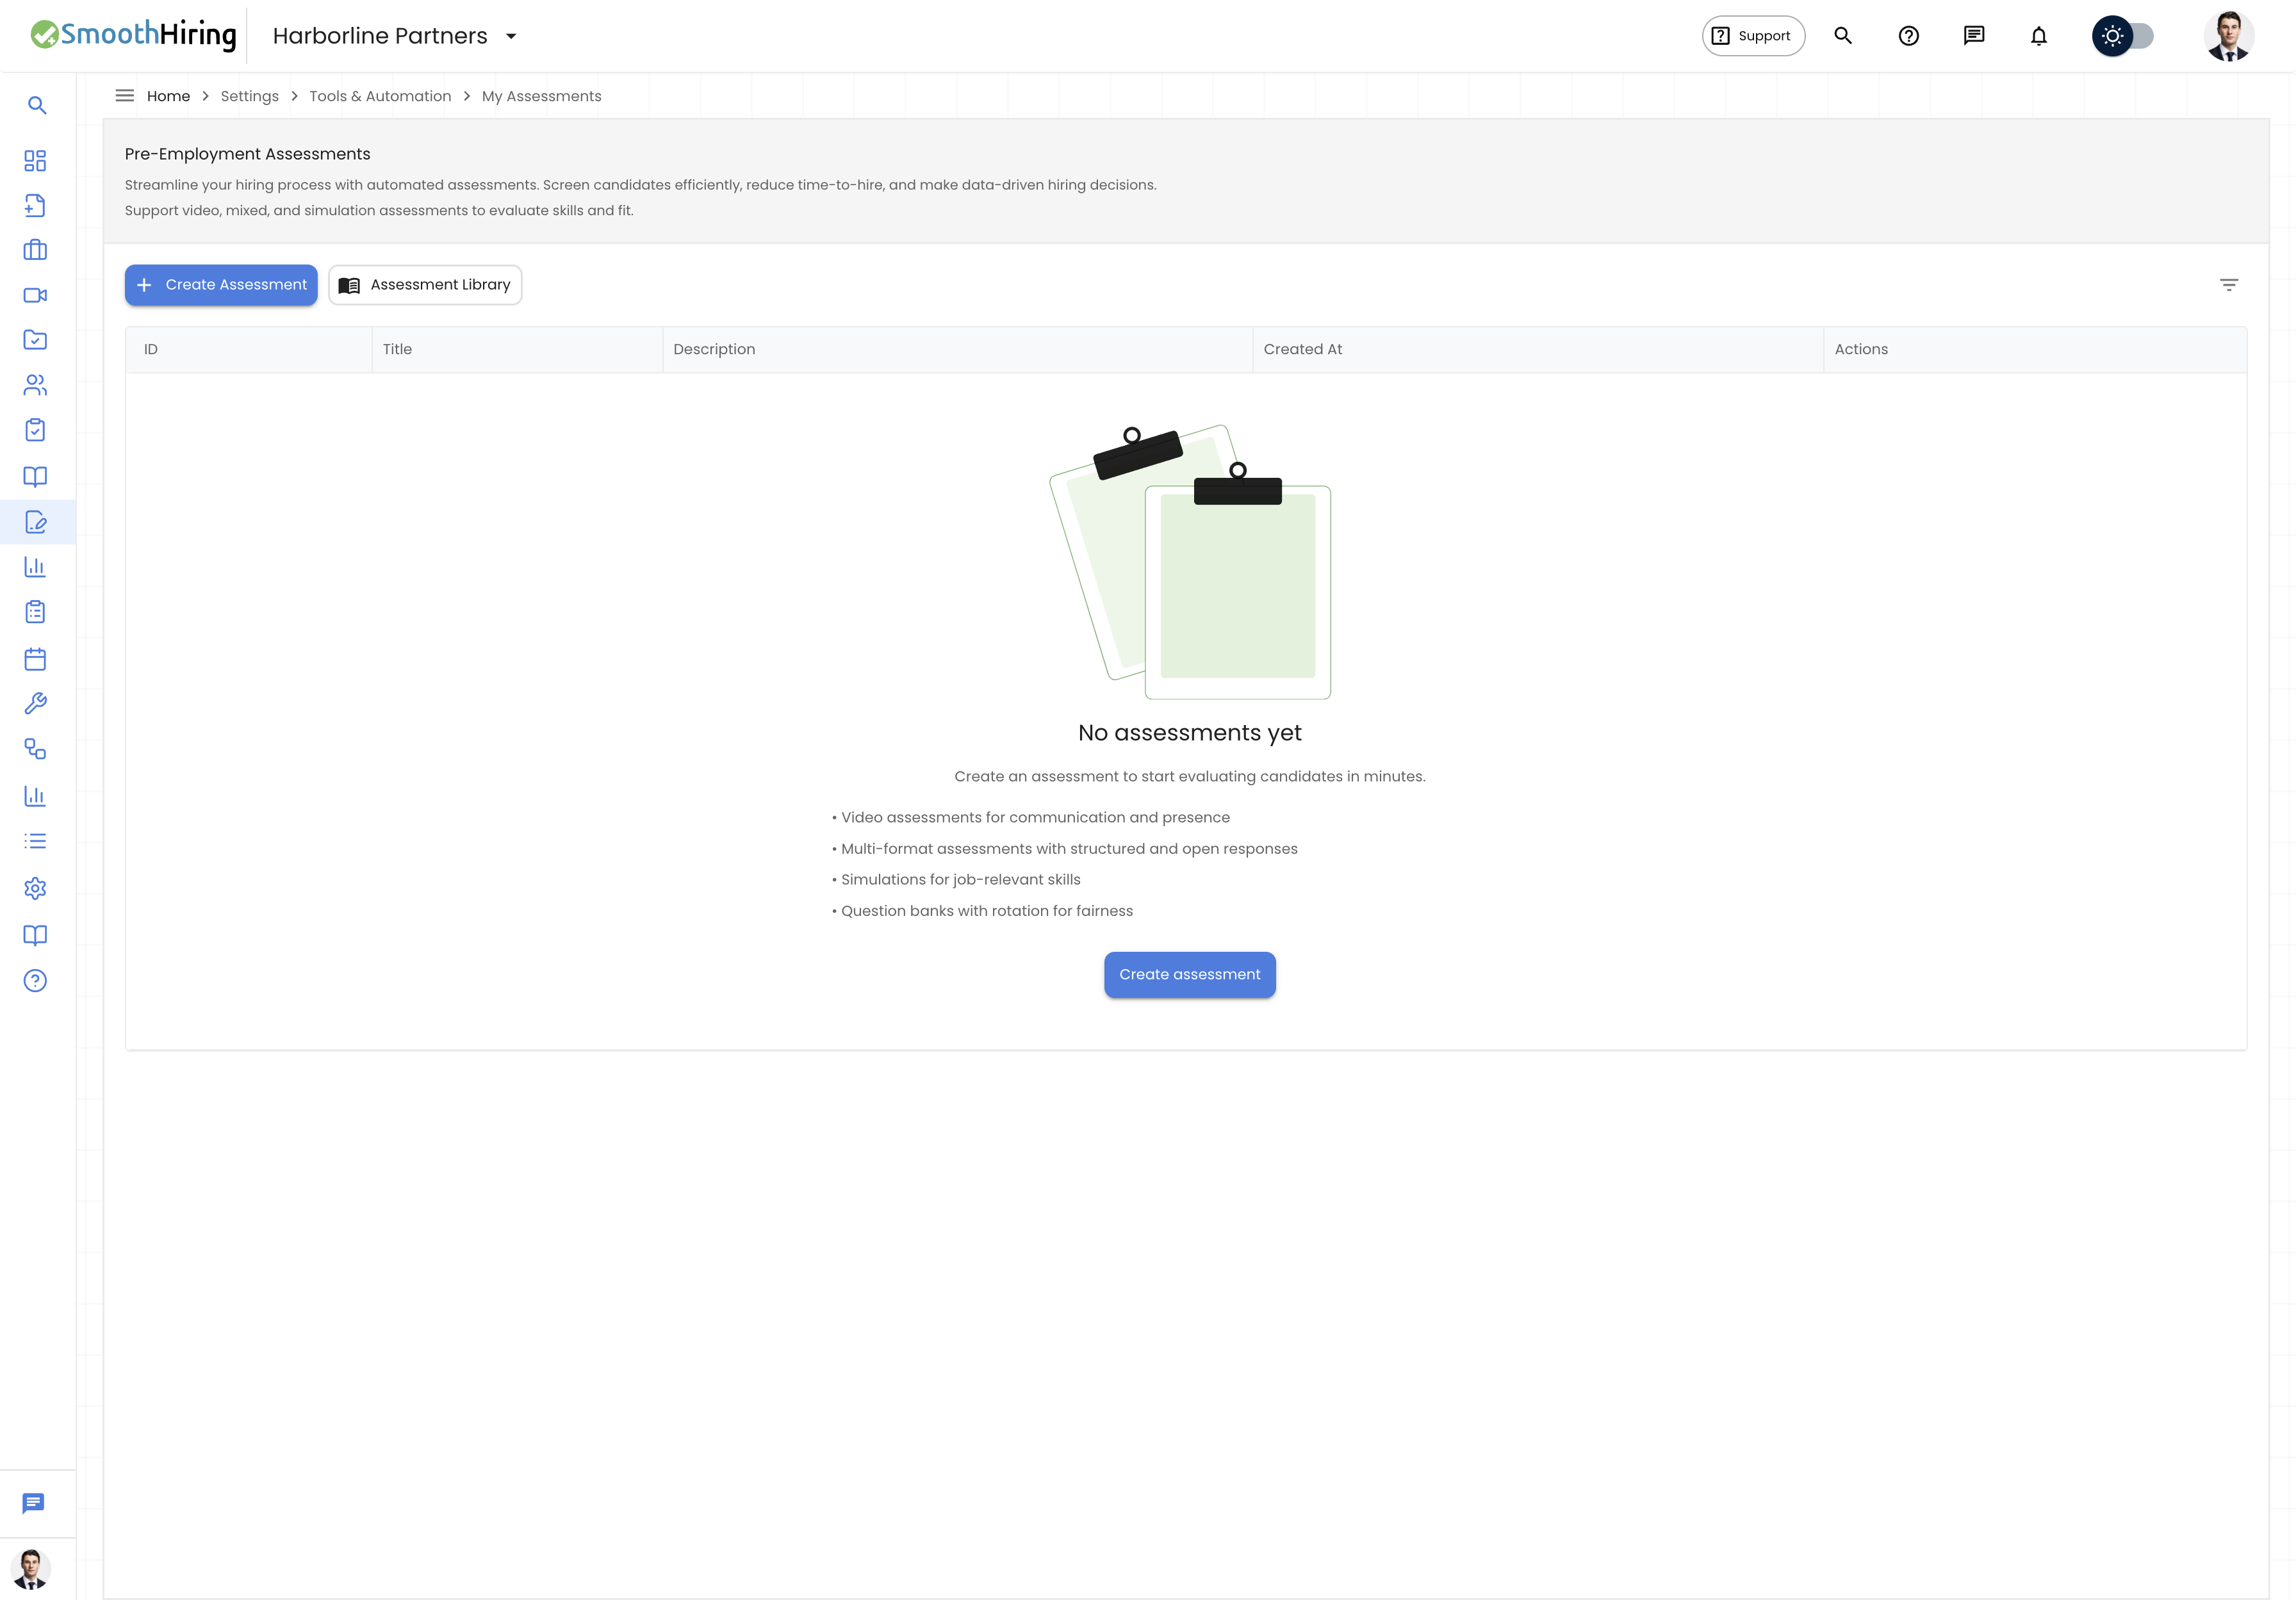Open the people candidates icon in sidebar
Image resolution: width=2296 pixels, height=1600 pixels.
tap(35, 385)
